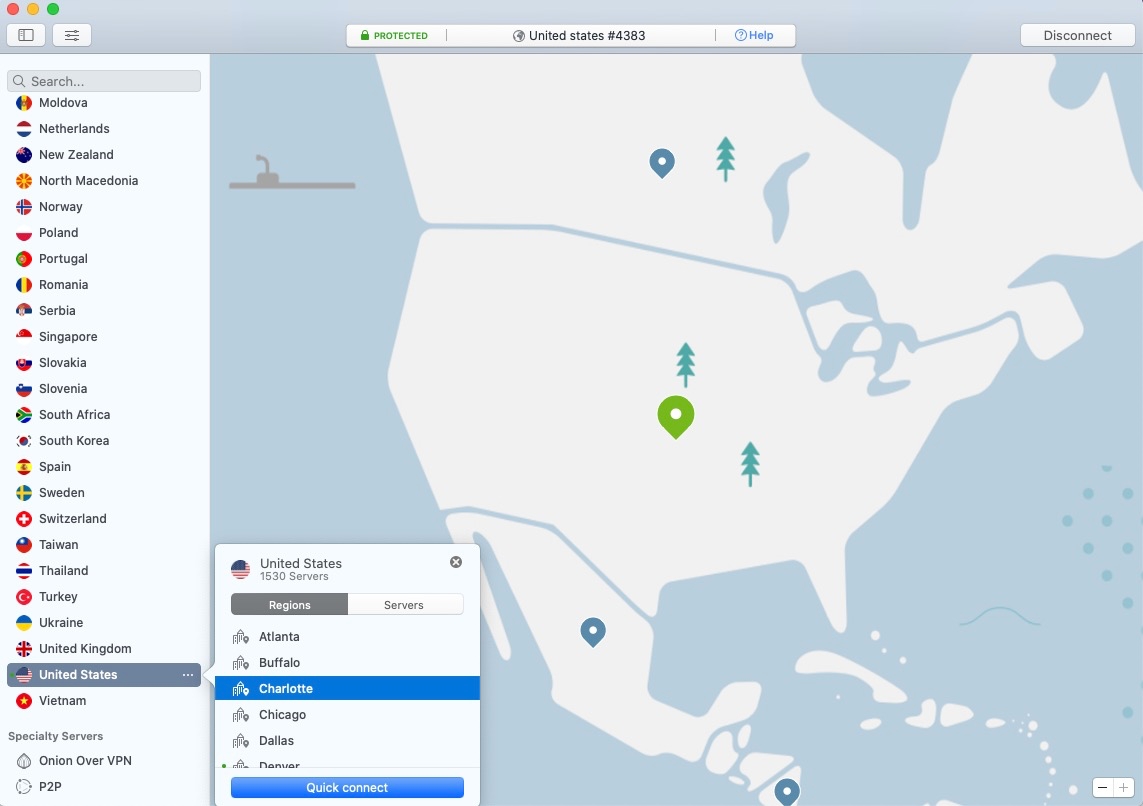Select Poland in country list
This screenshot has height=806, width=1143.
pos(104,232)
